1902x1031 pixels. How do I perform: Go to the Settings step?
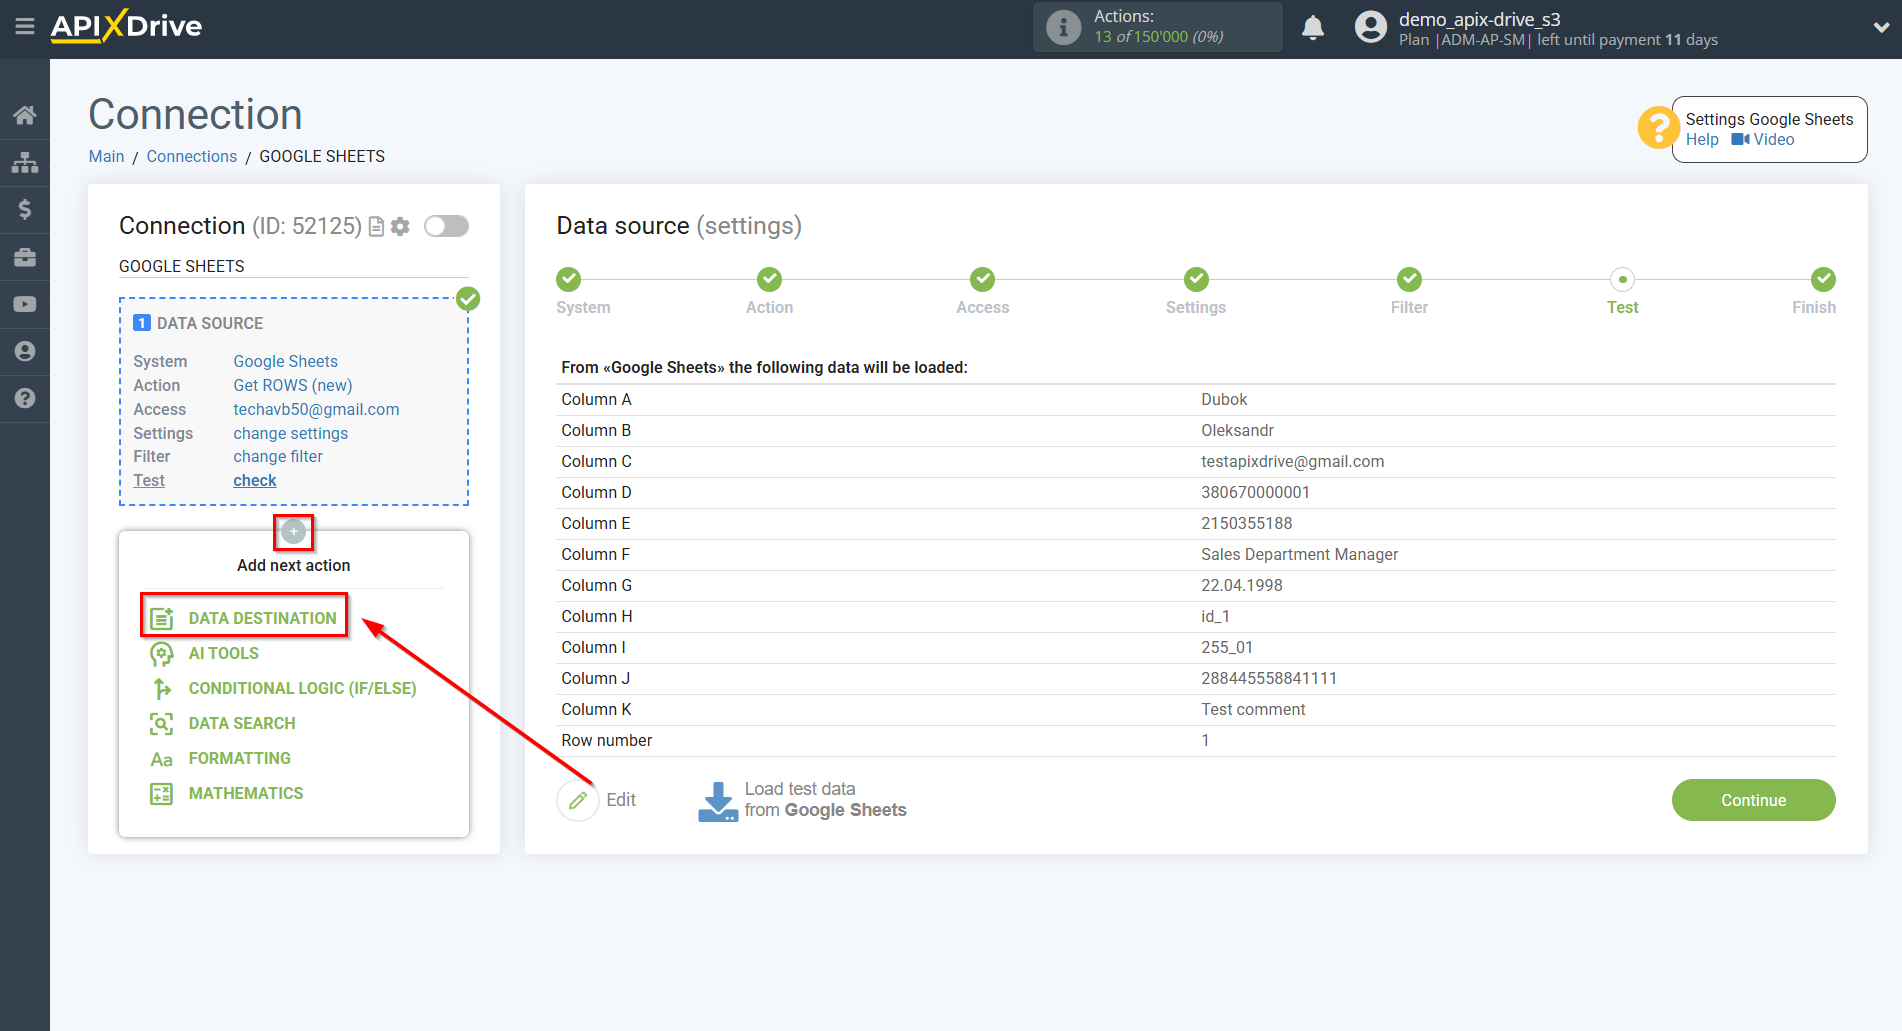click(1196, 279)
